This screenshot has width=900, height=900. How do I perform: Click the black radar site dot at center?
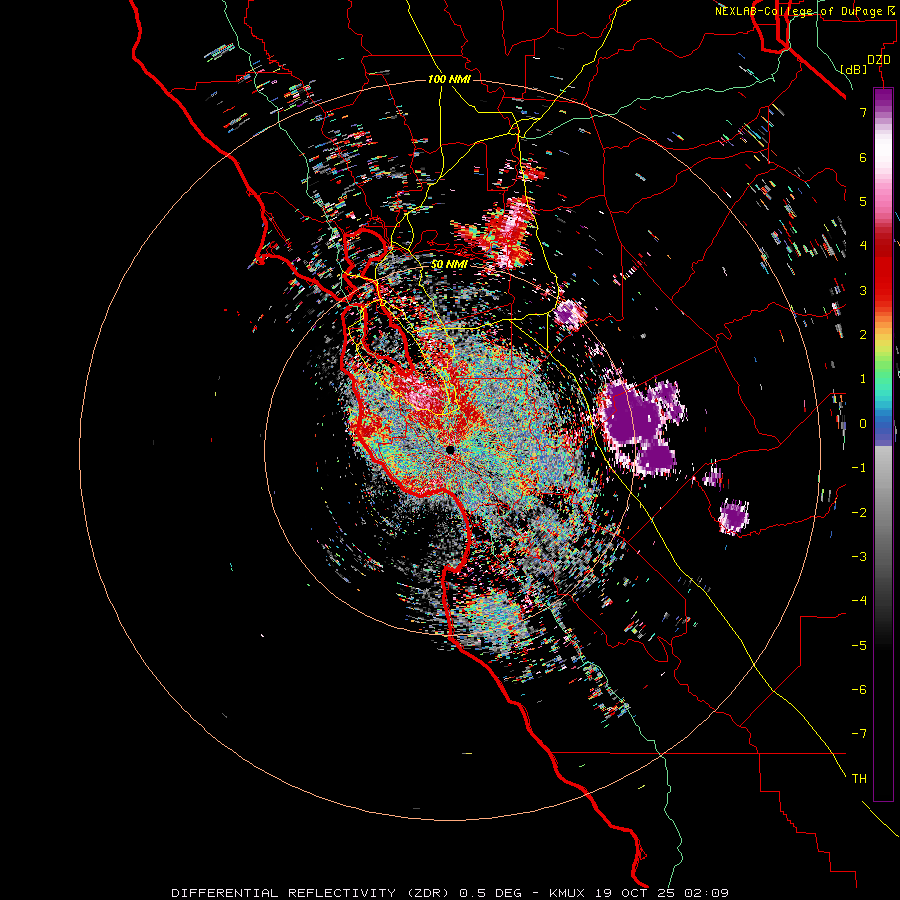pos(450,449)
